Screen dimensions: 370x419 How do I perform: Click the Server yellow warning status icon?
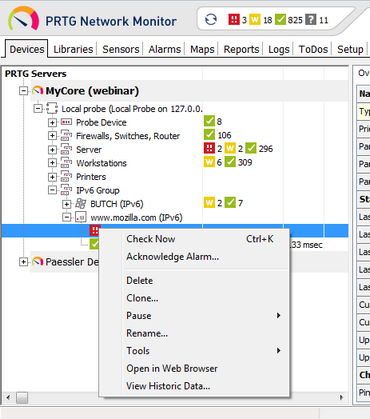[x=230, y=148]
